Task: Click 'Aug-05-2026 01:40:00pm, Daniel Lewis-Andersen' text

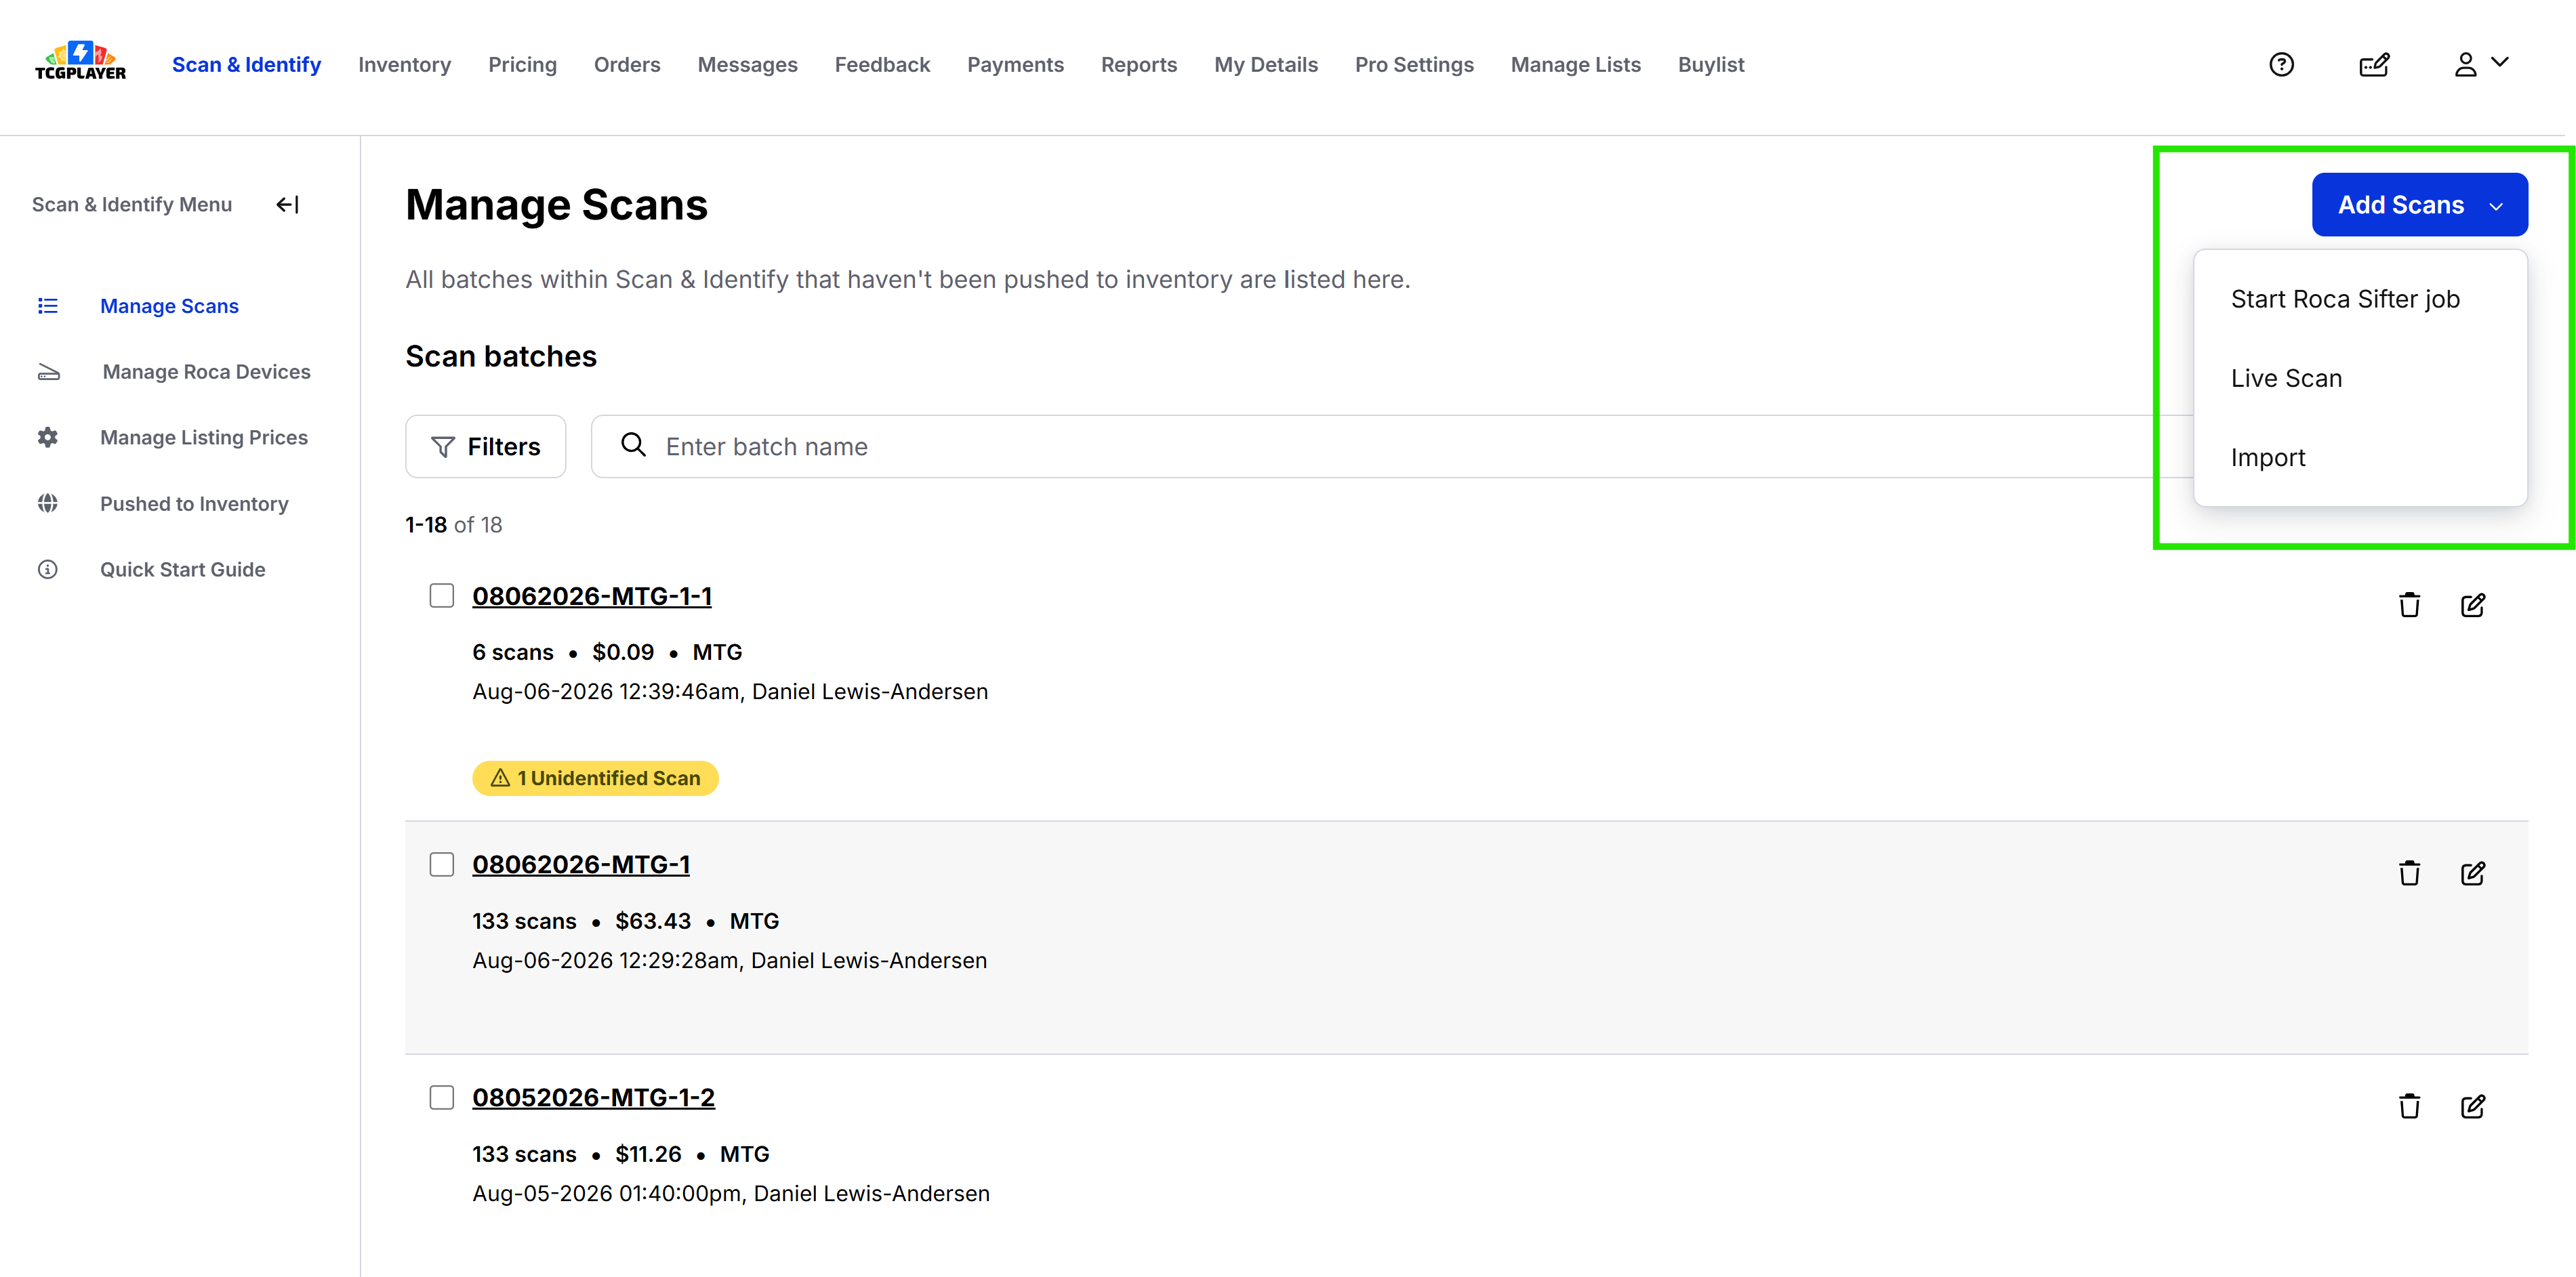Action: pos(731,1194)
